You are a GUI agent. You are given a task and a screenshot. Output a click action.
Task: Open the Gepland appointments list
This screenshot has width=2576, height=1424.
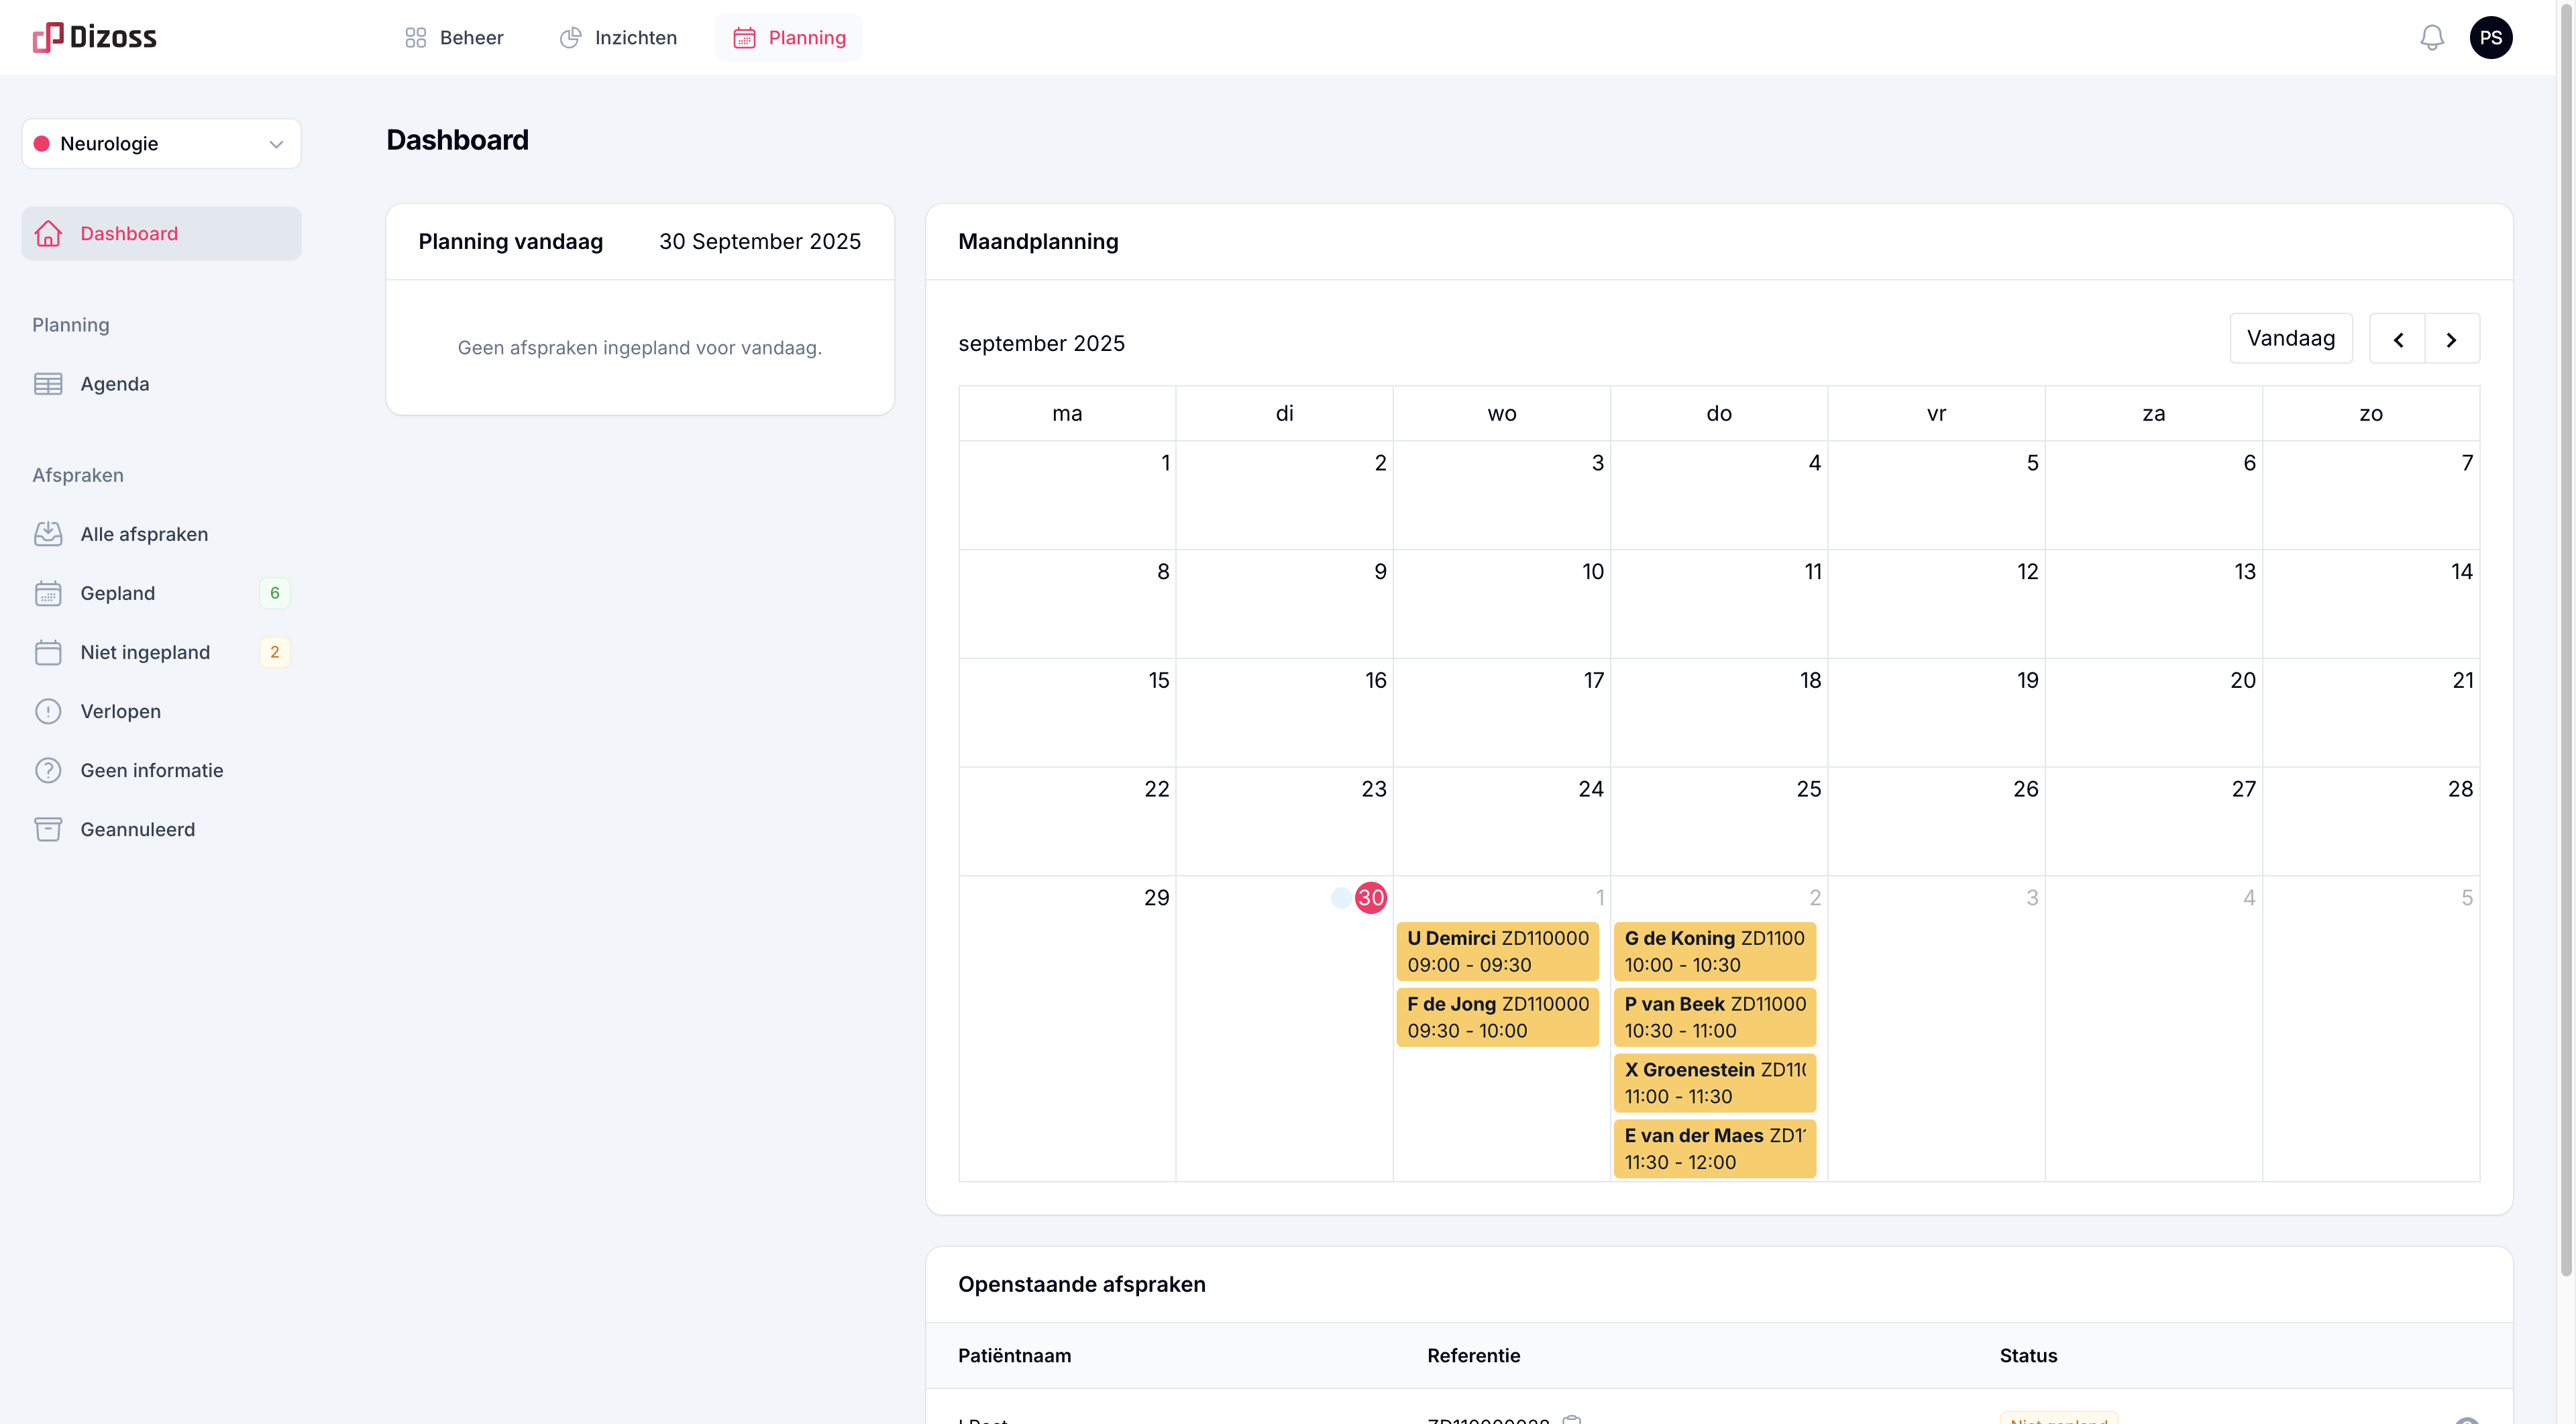[118, 593]
